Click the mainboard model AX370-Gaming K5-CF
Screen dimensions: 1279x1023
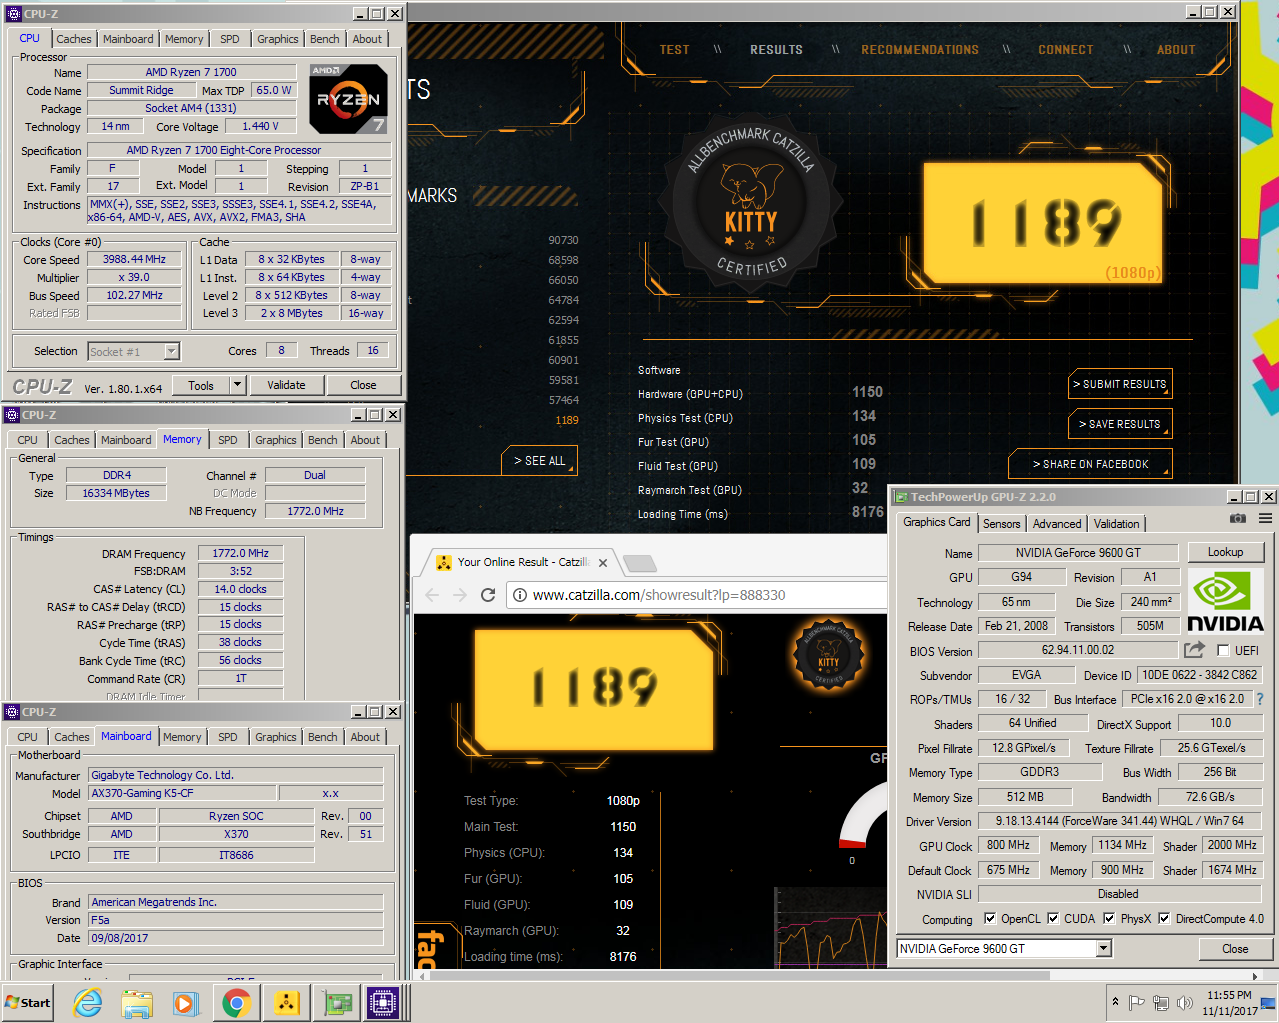pos(182,793)
